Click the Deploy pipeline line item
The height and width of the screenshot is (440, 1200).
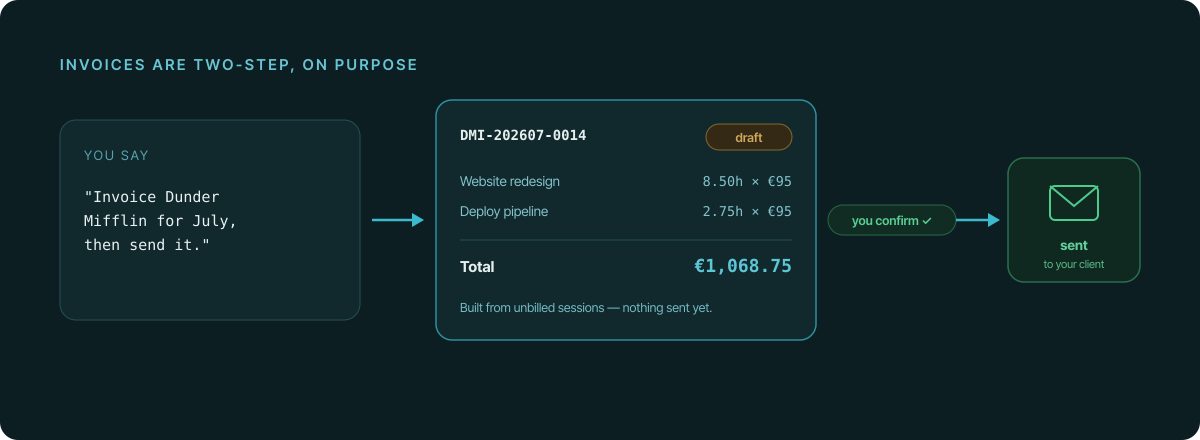tap(504, 212)
